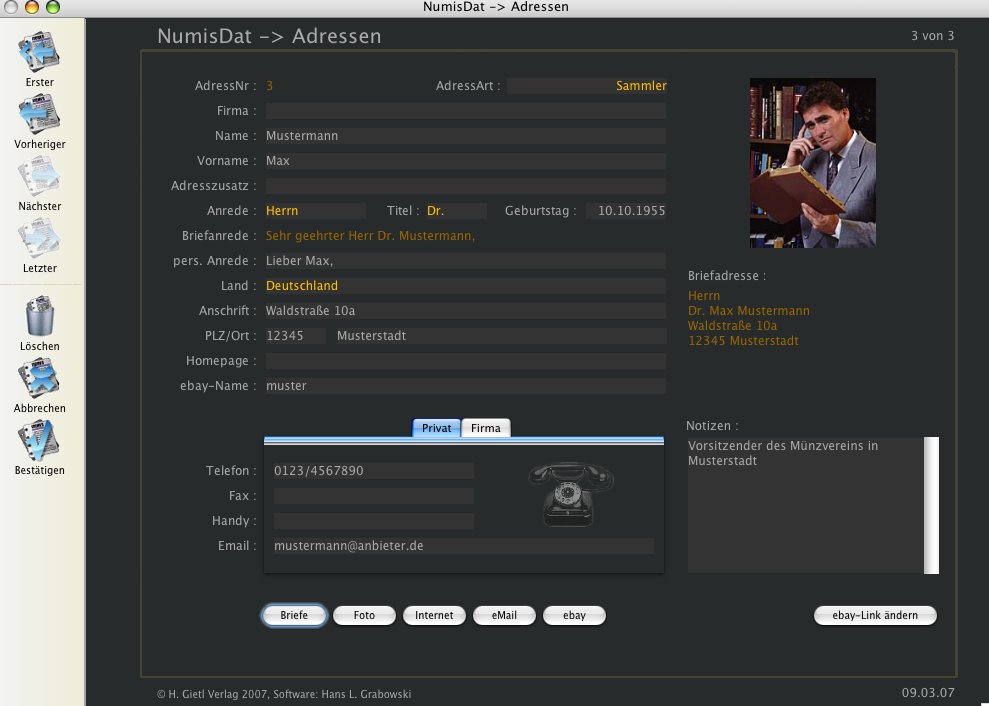The height and width of the screenshot is (706, 989).
Task: Go to last record with Letzter icon
Action: point(39,238)
